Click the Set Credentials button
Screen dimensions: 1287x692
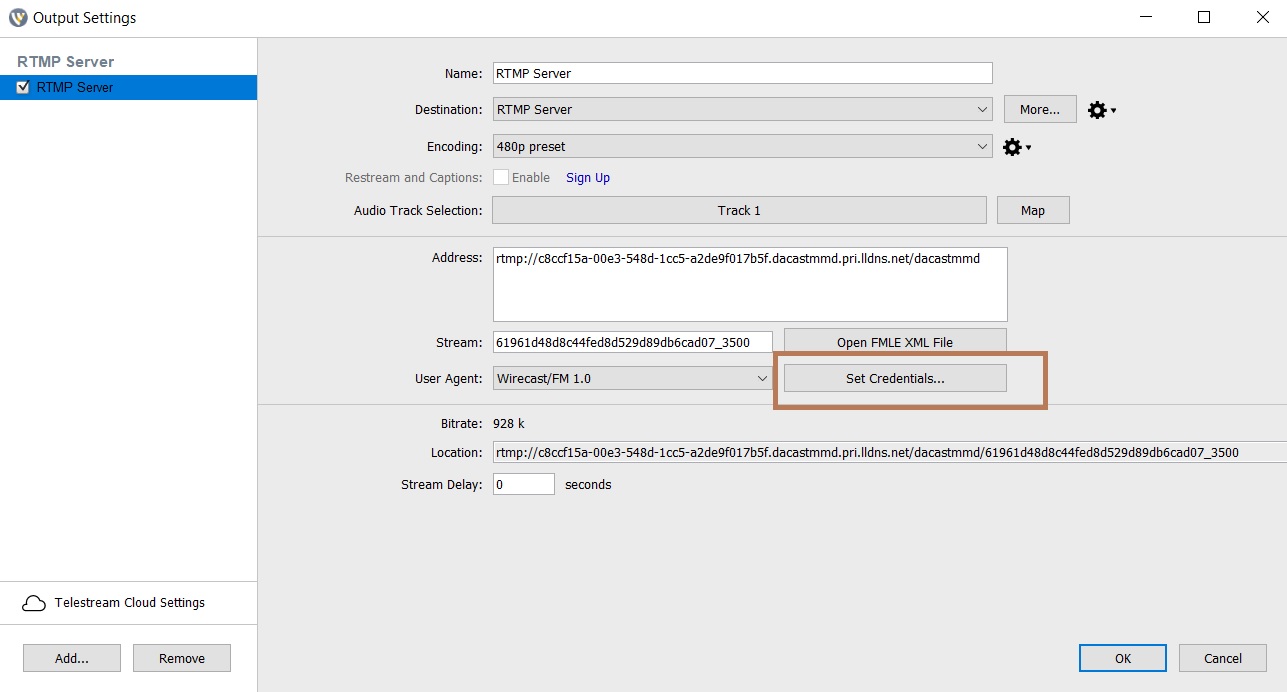(894, 377)
